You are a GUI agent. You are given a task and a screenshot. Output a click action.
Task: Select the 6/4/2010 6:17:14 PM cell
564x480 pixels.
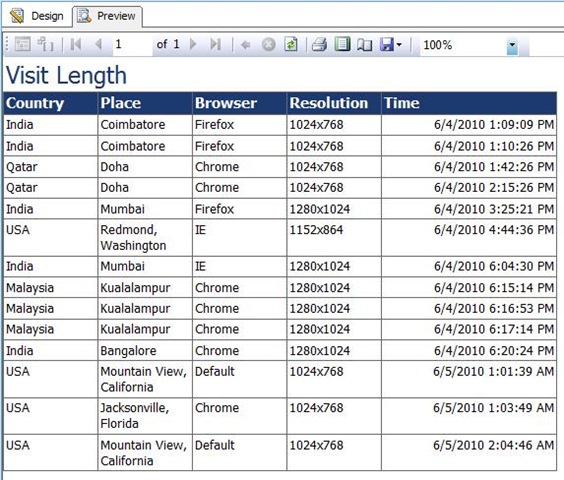click(469, 329)
